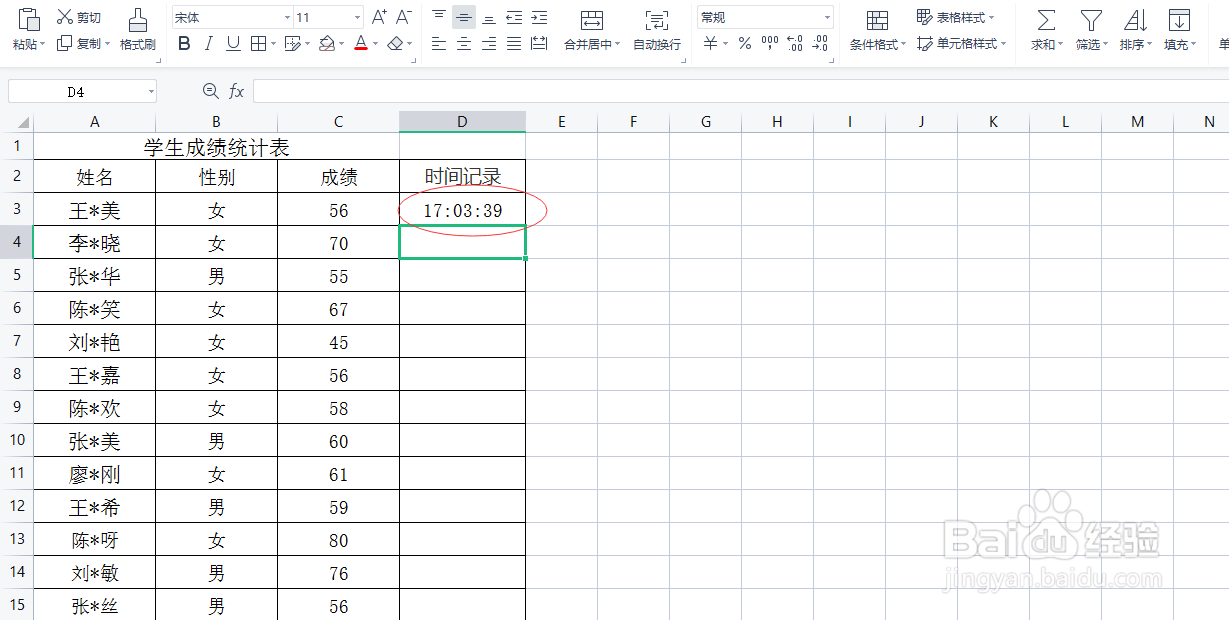
Task: Toggle underline formatting
Action: (x=233, y=43)
